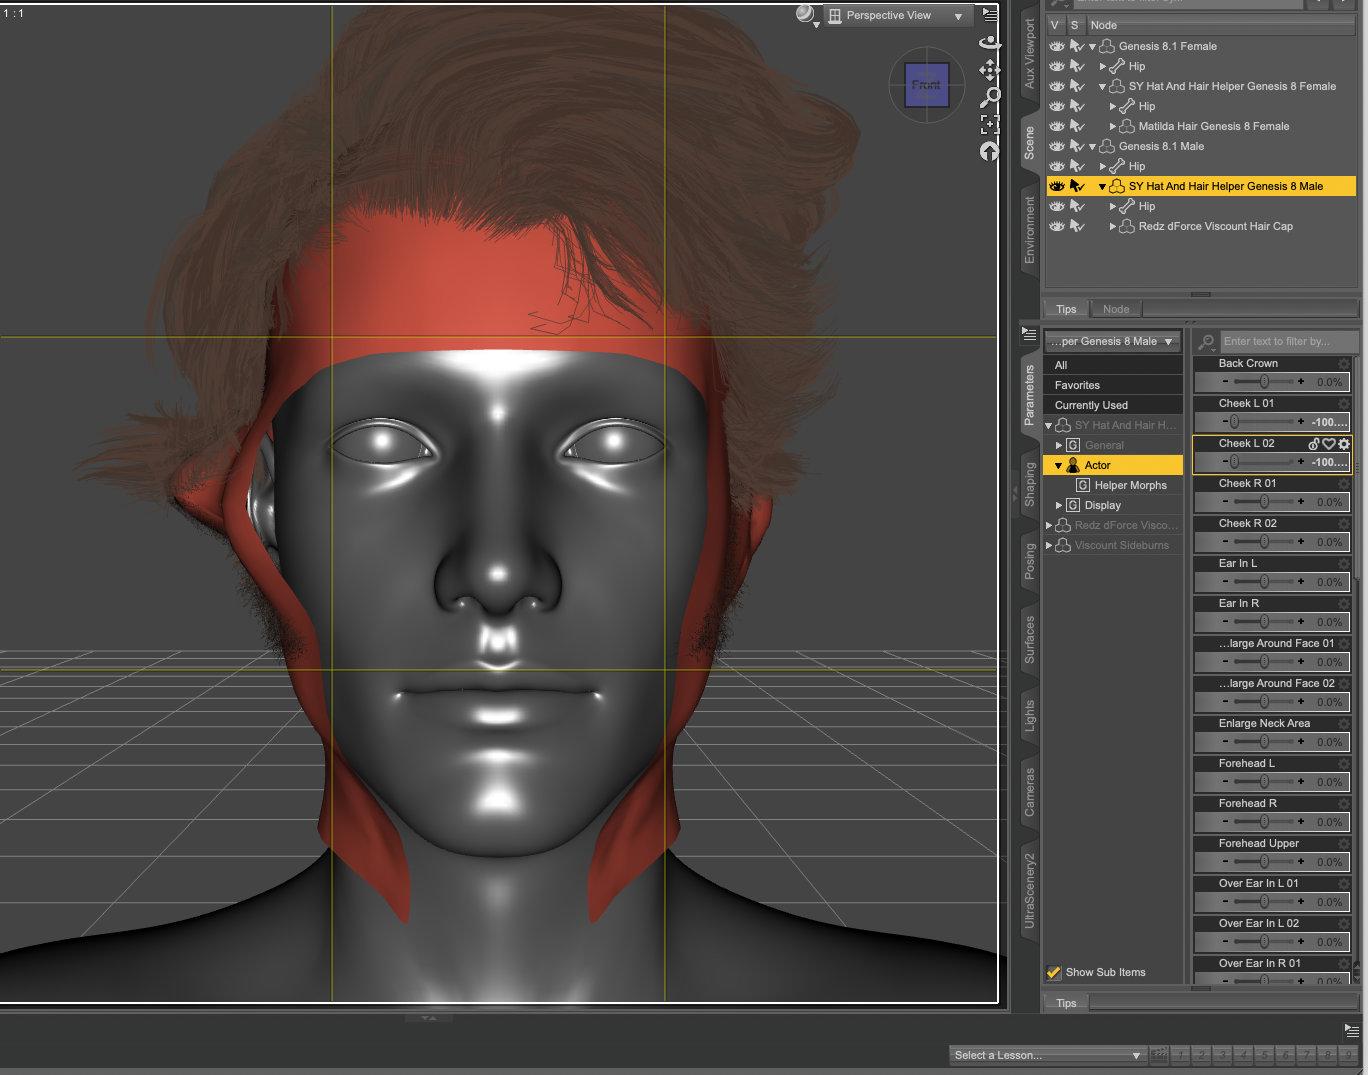Toggle visibility of Redz dForce Viscount Hair Cap
Viewport: 1368px width, 1075px height.
(x=1056, y=226)
